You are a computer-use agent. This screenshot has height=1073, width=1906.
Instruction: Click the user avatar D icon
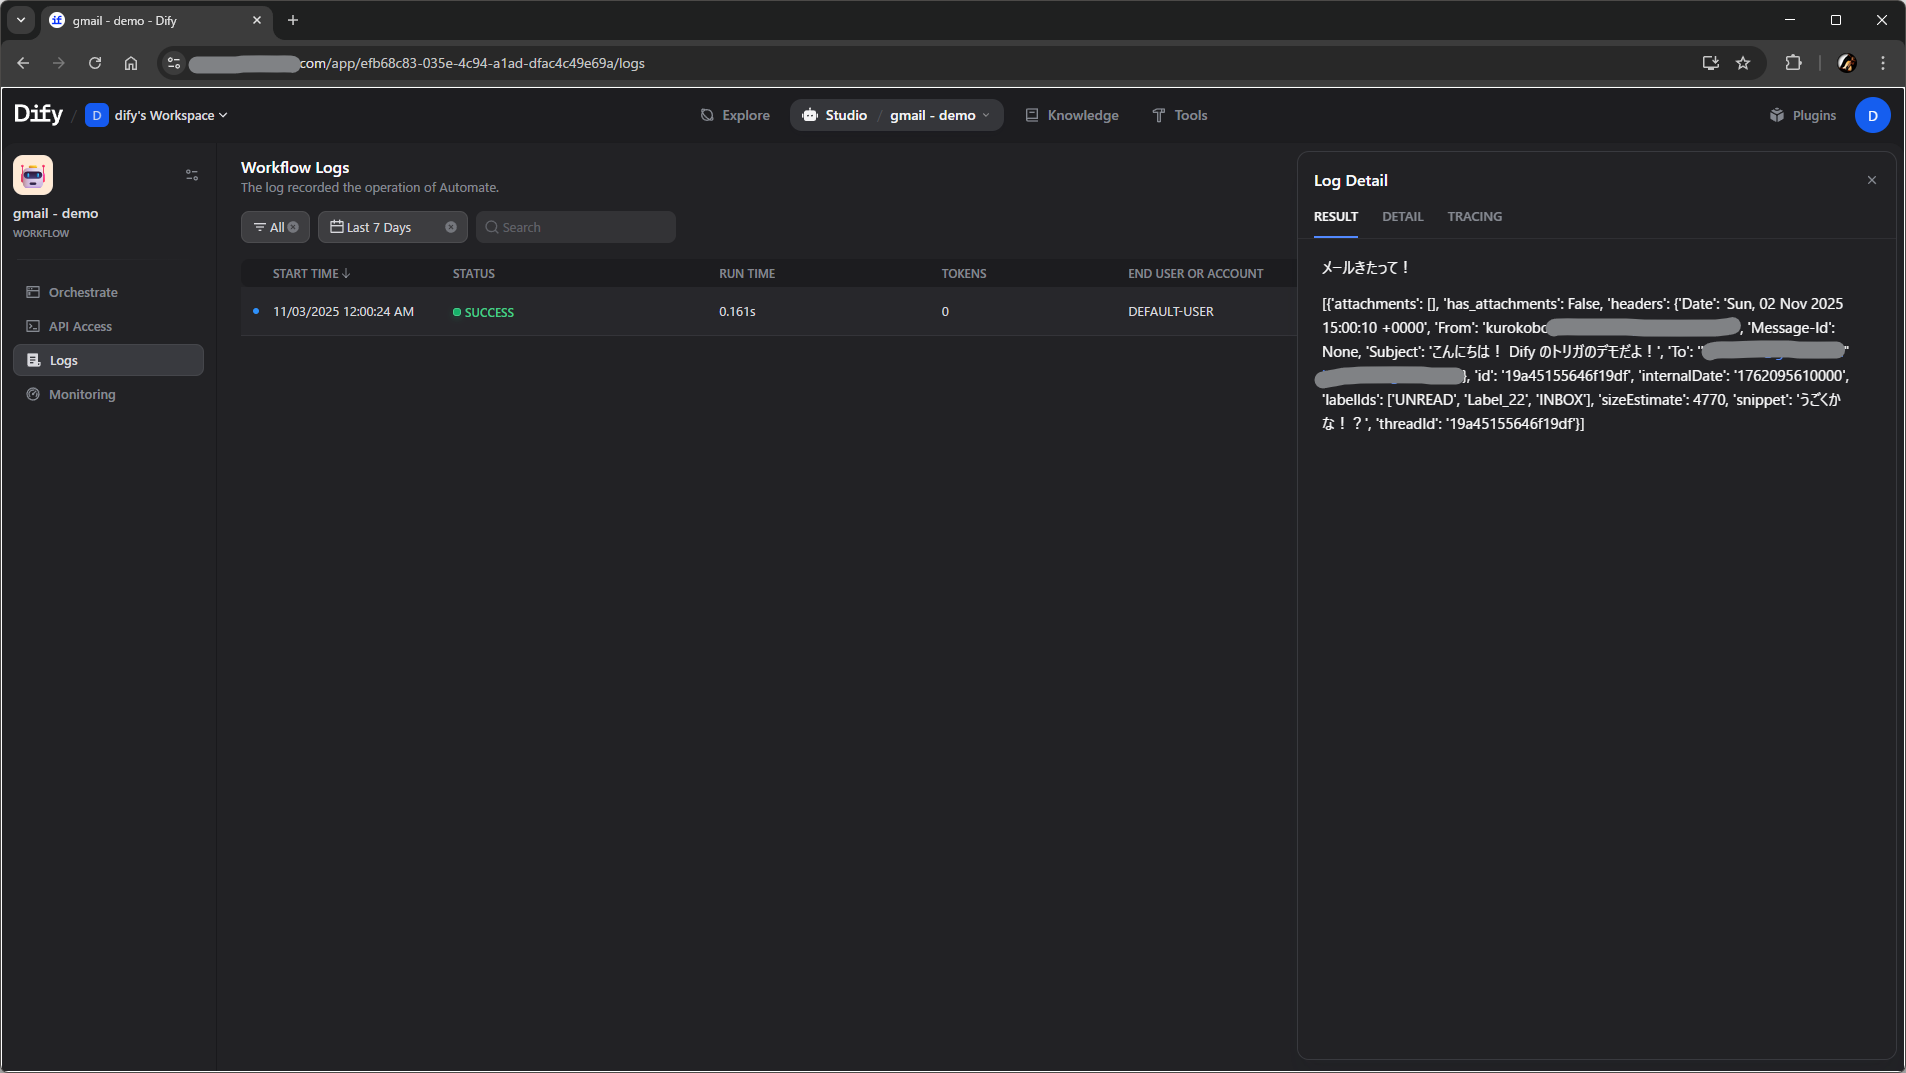[1872, 115]
